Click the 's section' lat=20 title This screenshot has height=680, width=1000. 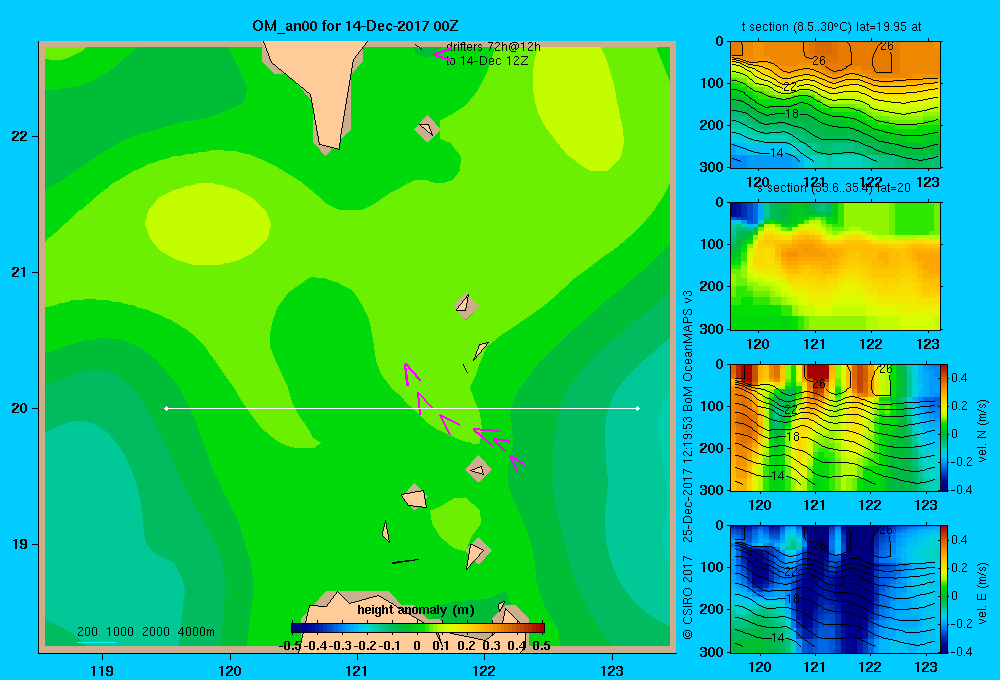(x=834, y=188)
